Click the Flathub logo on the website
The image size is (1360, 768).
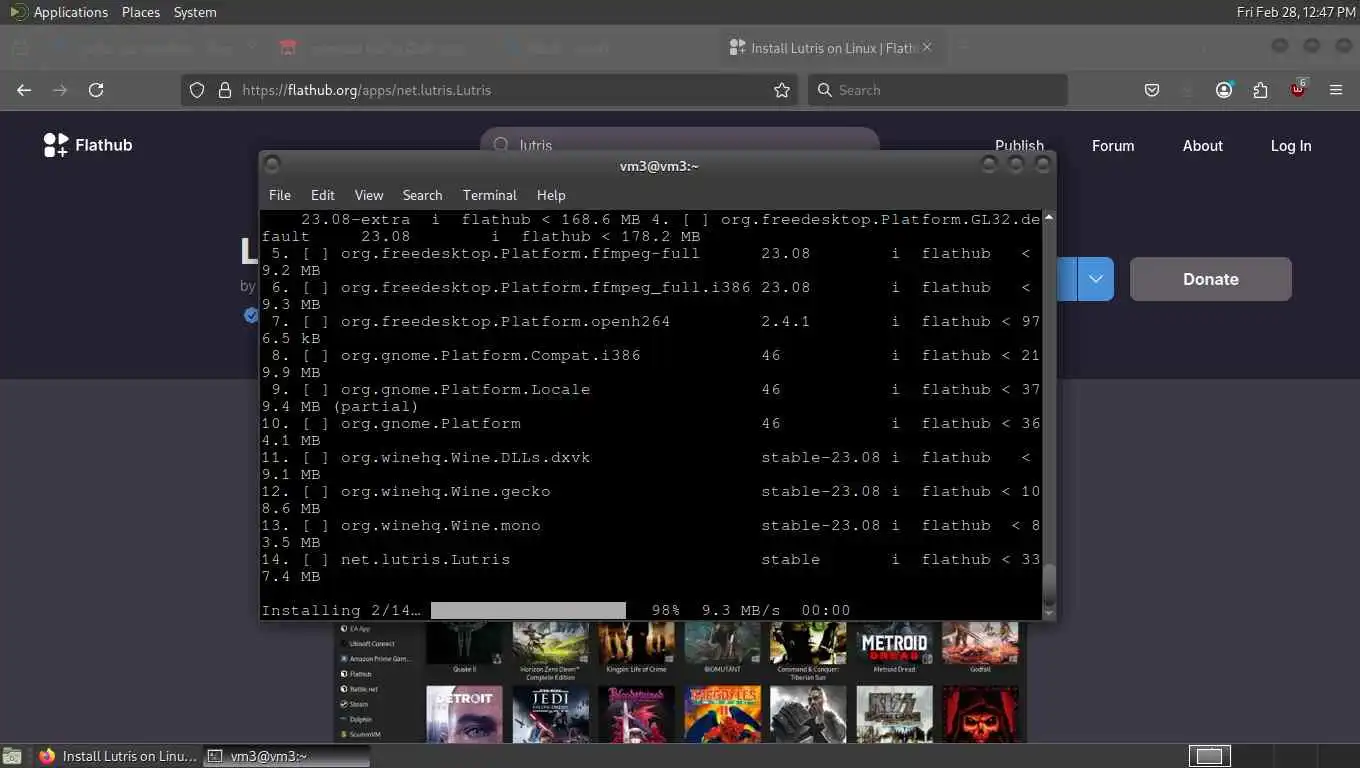click(88, 145)
